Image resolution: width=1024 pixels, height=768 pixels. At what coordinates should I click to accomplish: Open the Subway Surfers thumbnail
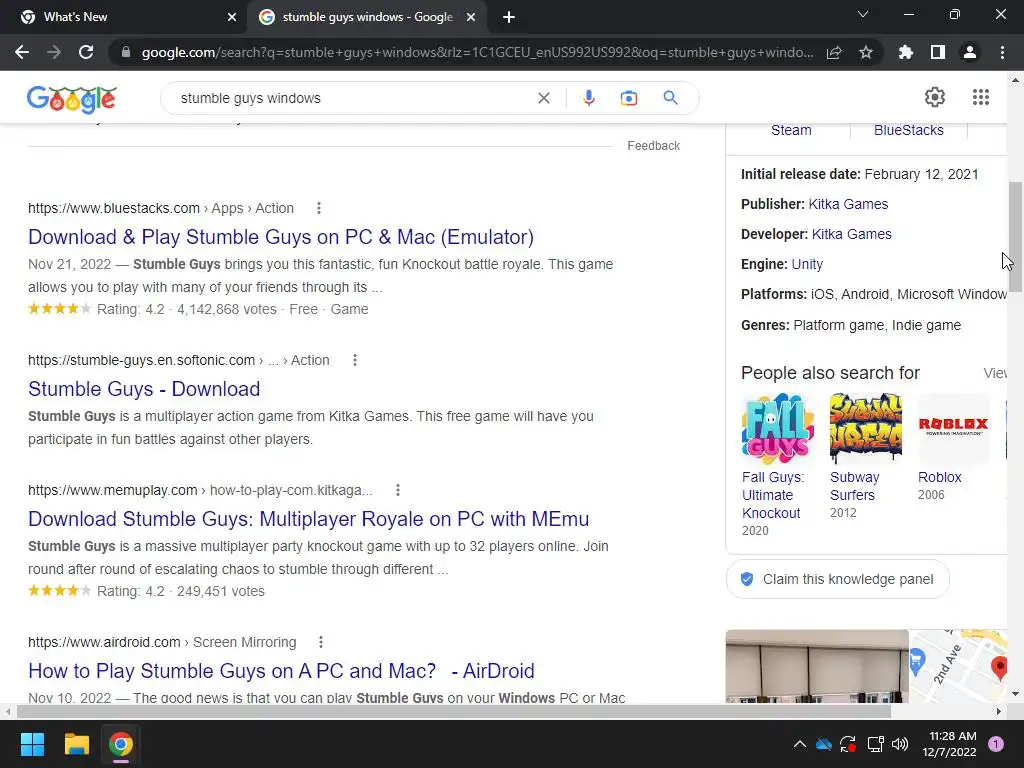pos(865,428)
